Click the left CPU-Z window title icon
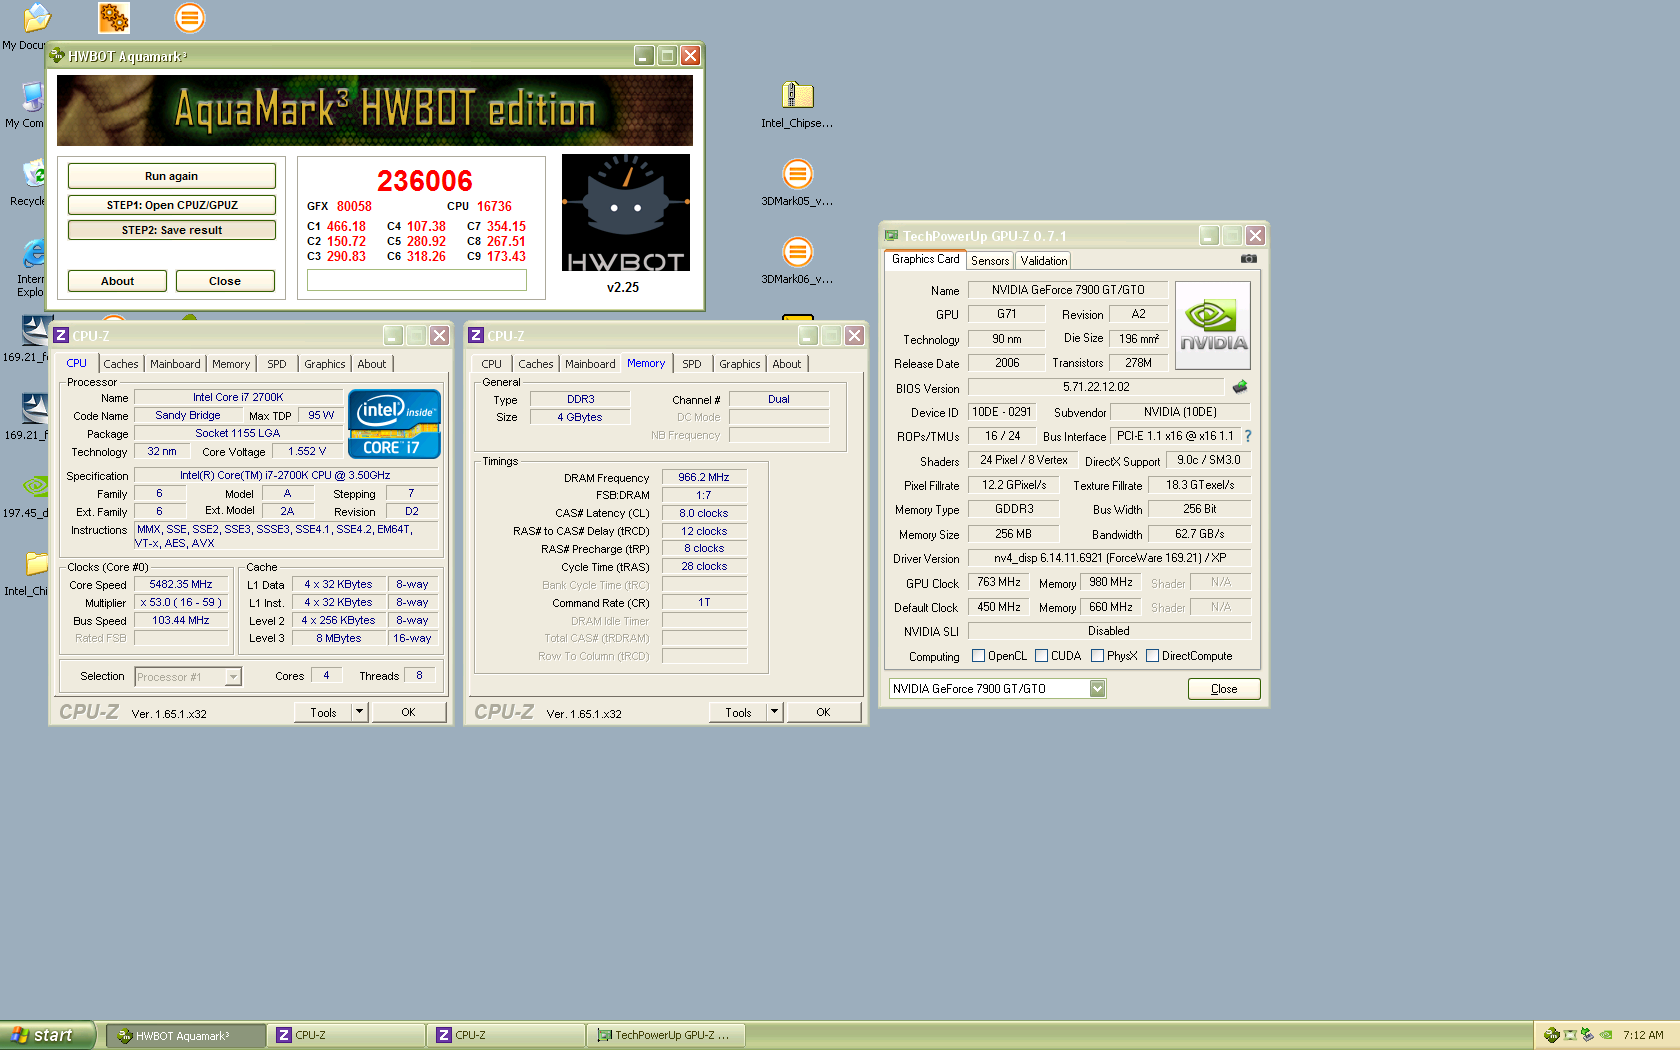Image resolution: width=1680 pixels, height=1050 pixels. pyautogui.click(x=61, y=336)
